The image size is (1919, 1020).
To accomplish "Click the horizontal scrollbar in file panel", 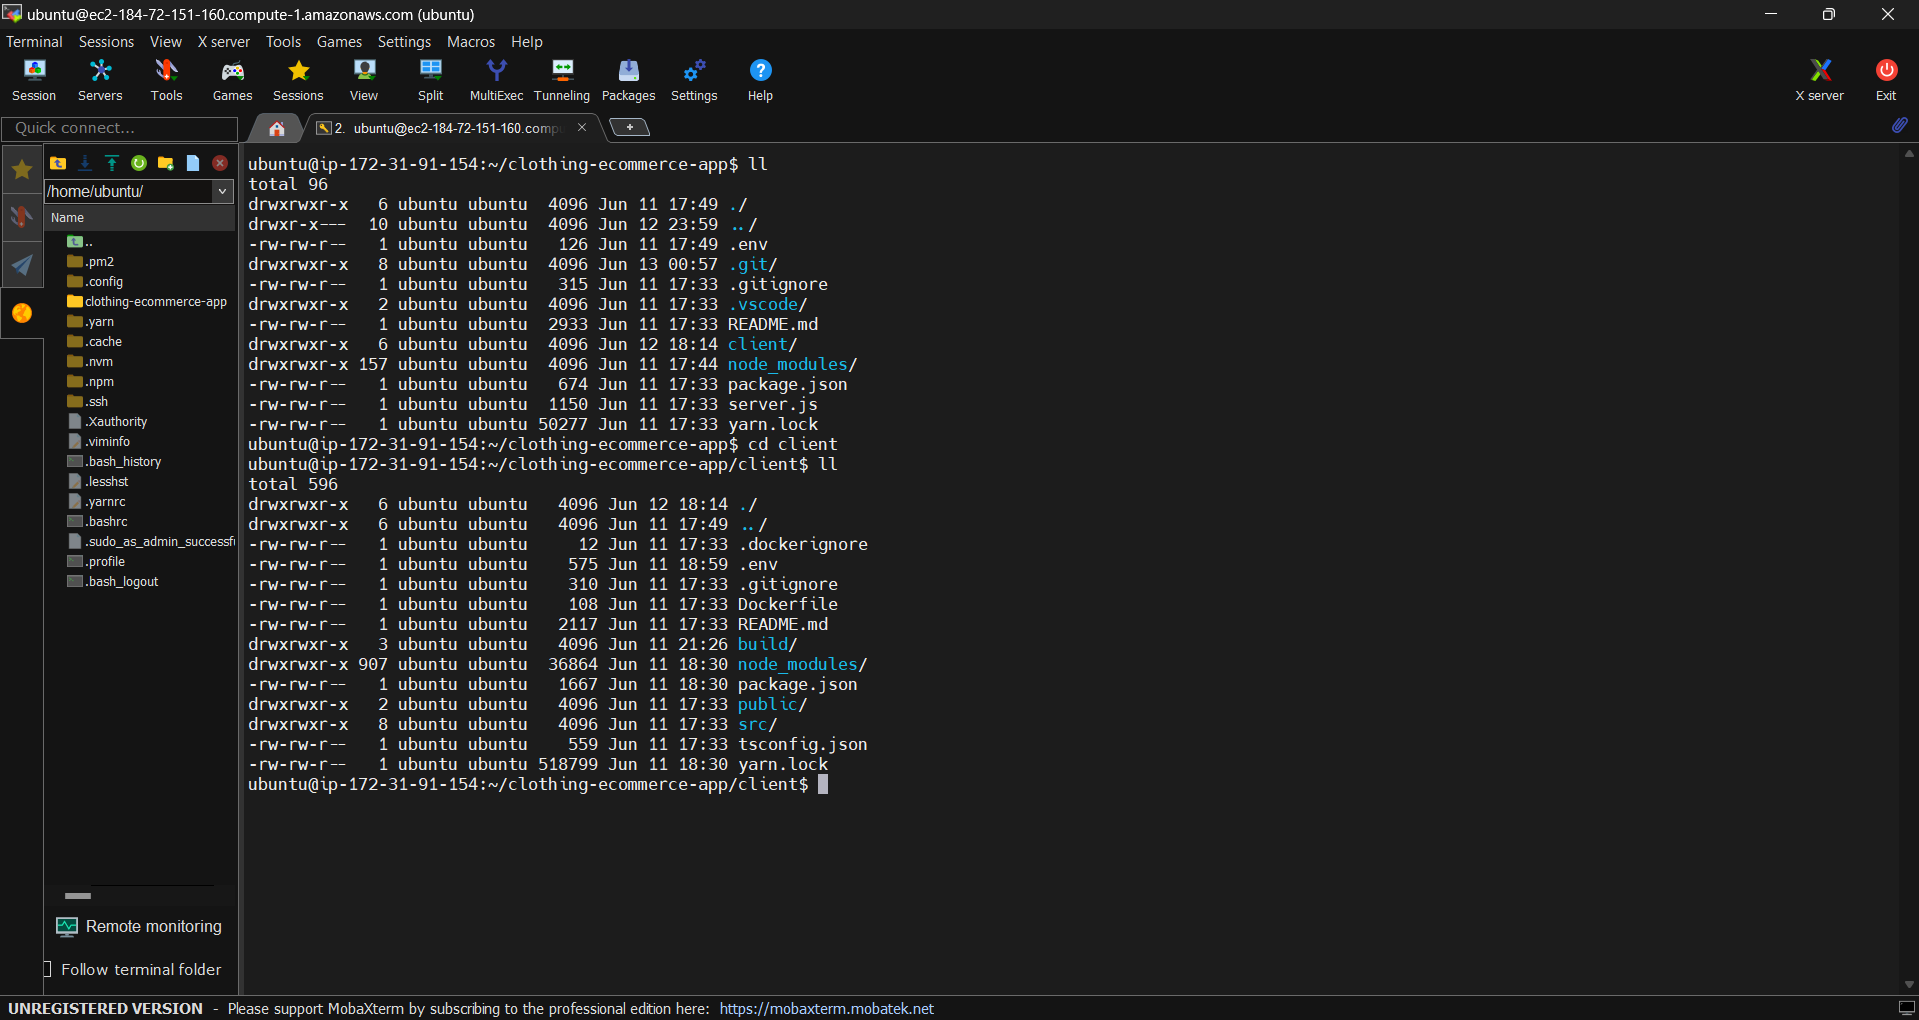I will pos(78,895).
